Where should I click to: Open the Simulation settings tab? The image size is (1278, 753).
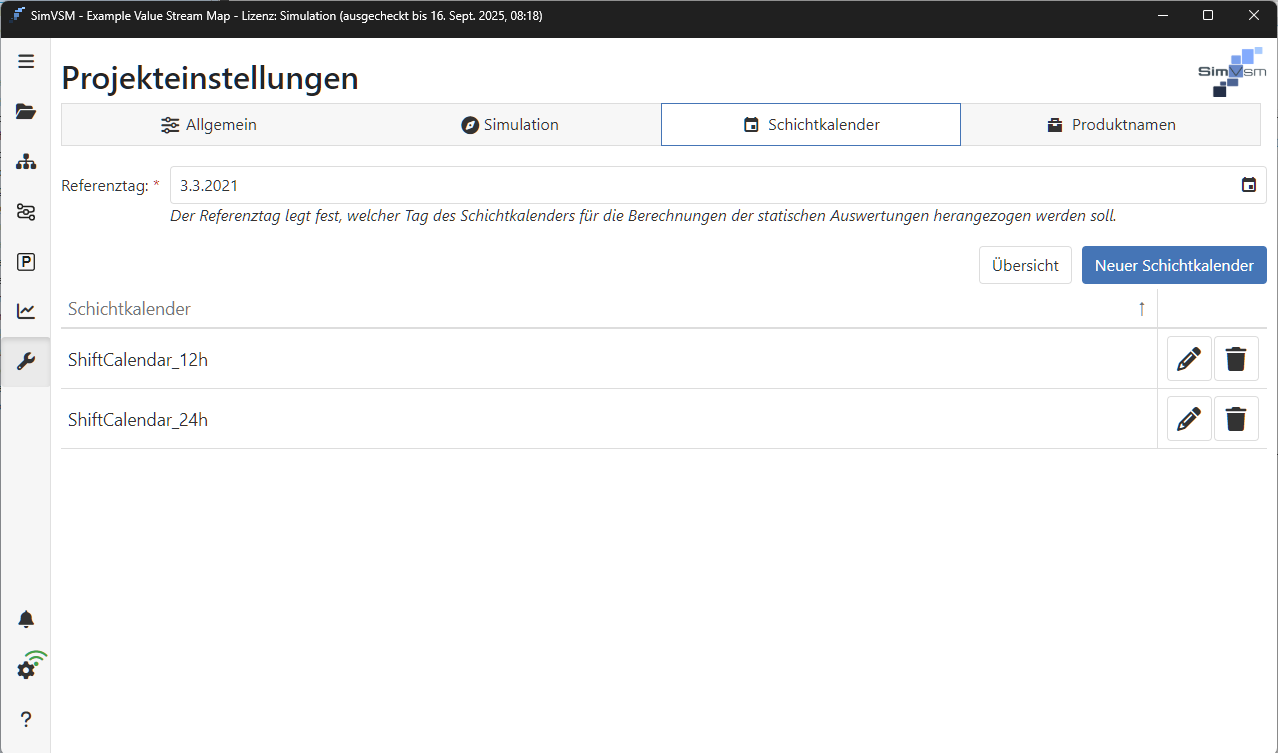tap(510, 124)
